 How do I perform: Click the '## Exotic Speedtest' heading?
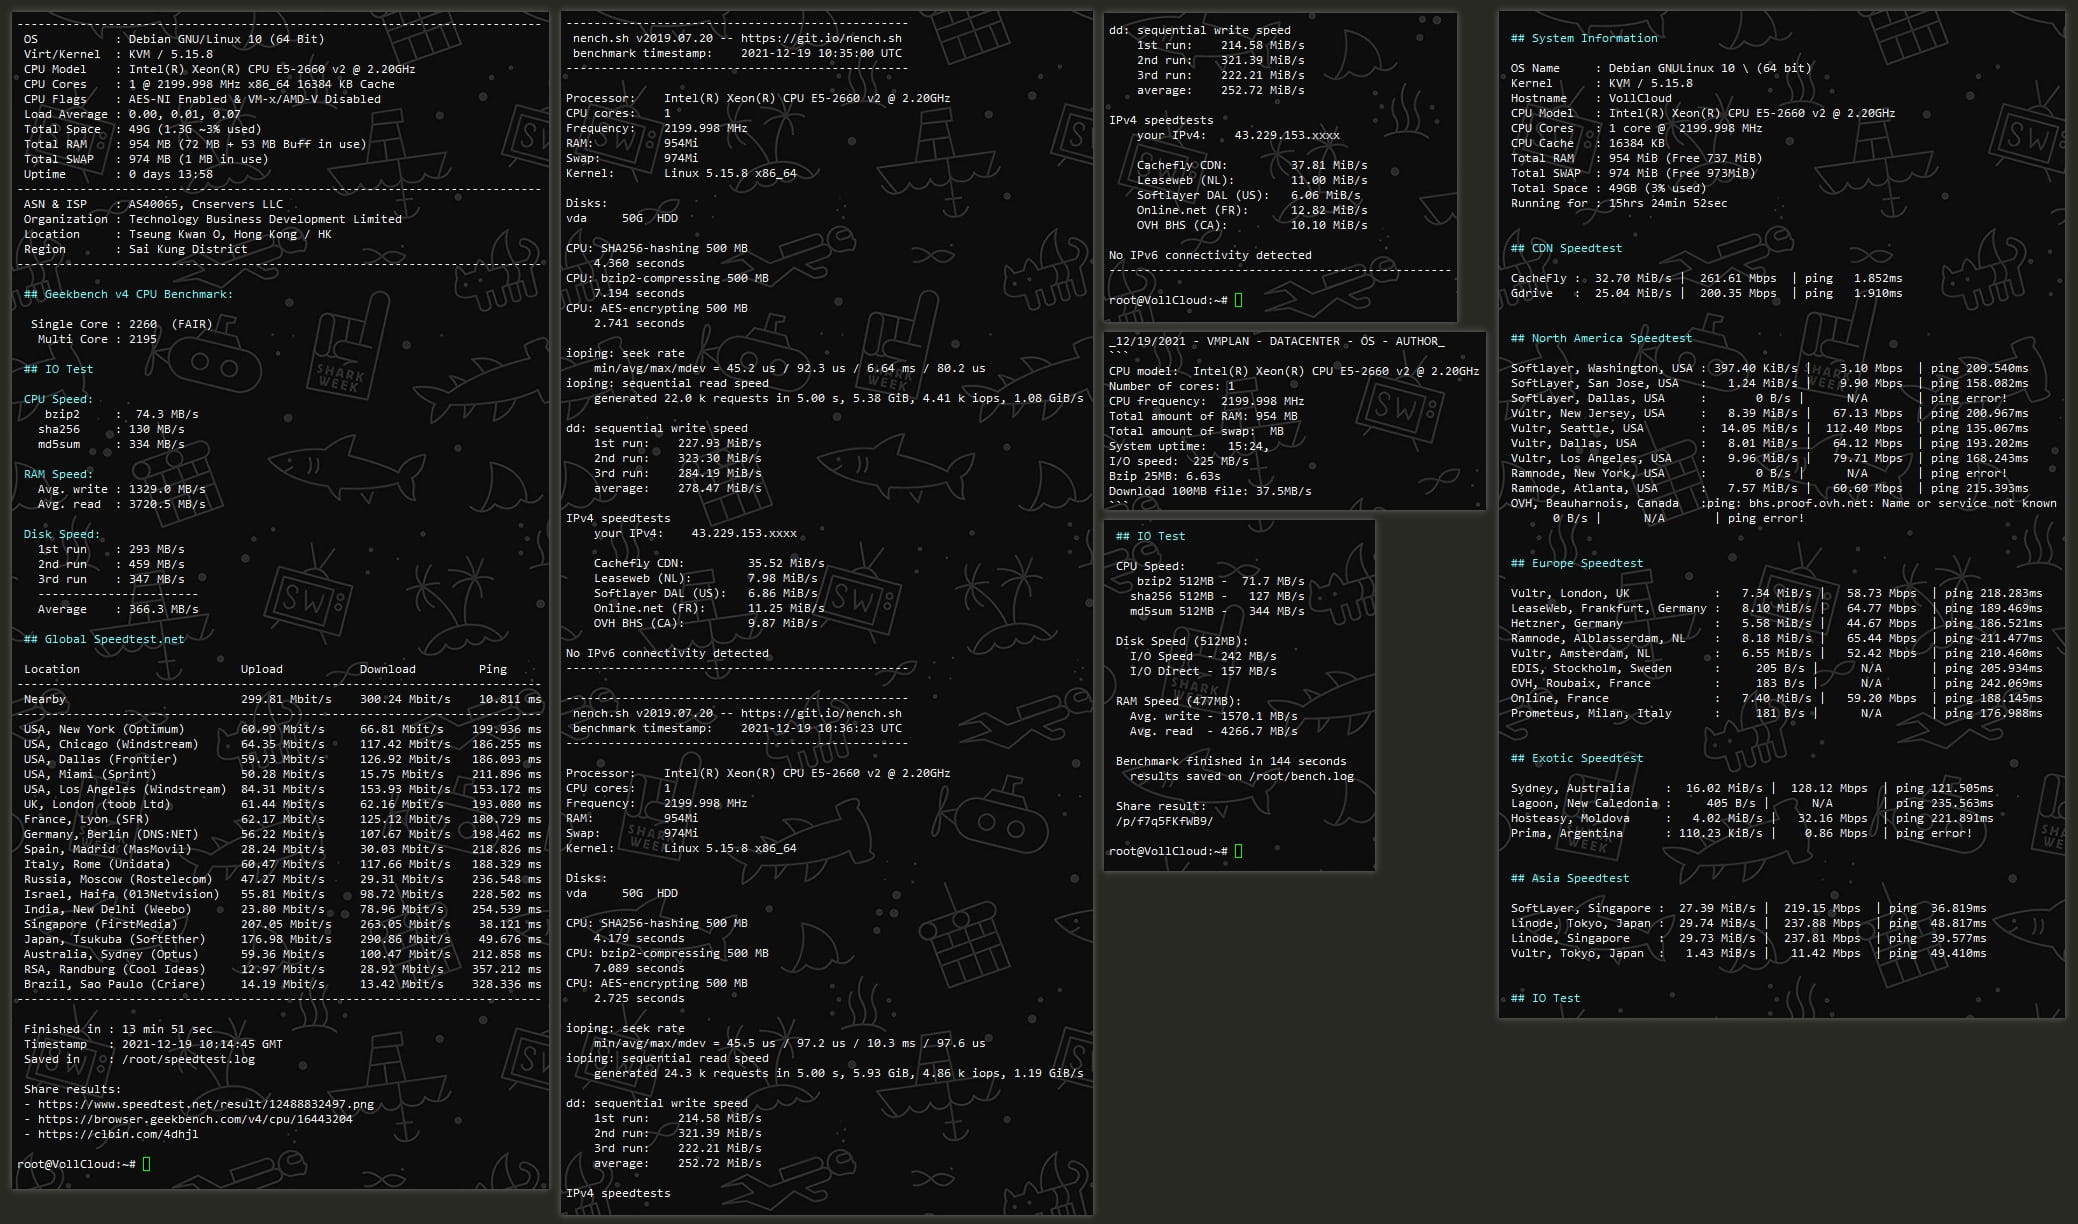click(x=1576, y=758)
